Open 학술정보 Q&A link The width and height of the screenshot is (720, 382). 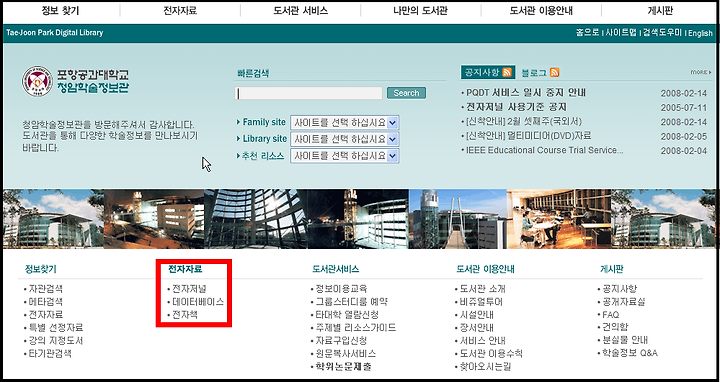click(630, 353)
